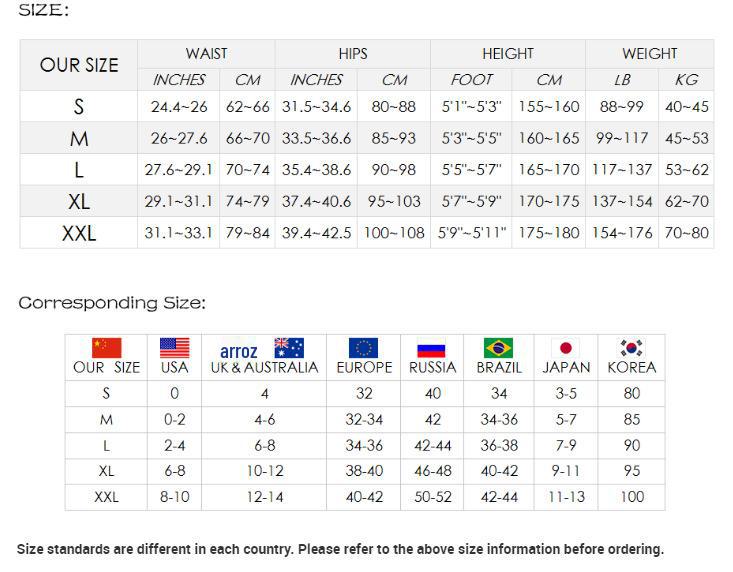
Task: Click the 5'9"~5'11" height cell
Action: pos(473,234)
